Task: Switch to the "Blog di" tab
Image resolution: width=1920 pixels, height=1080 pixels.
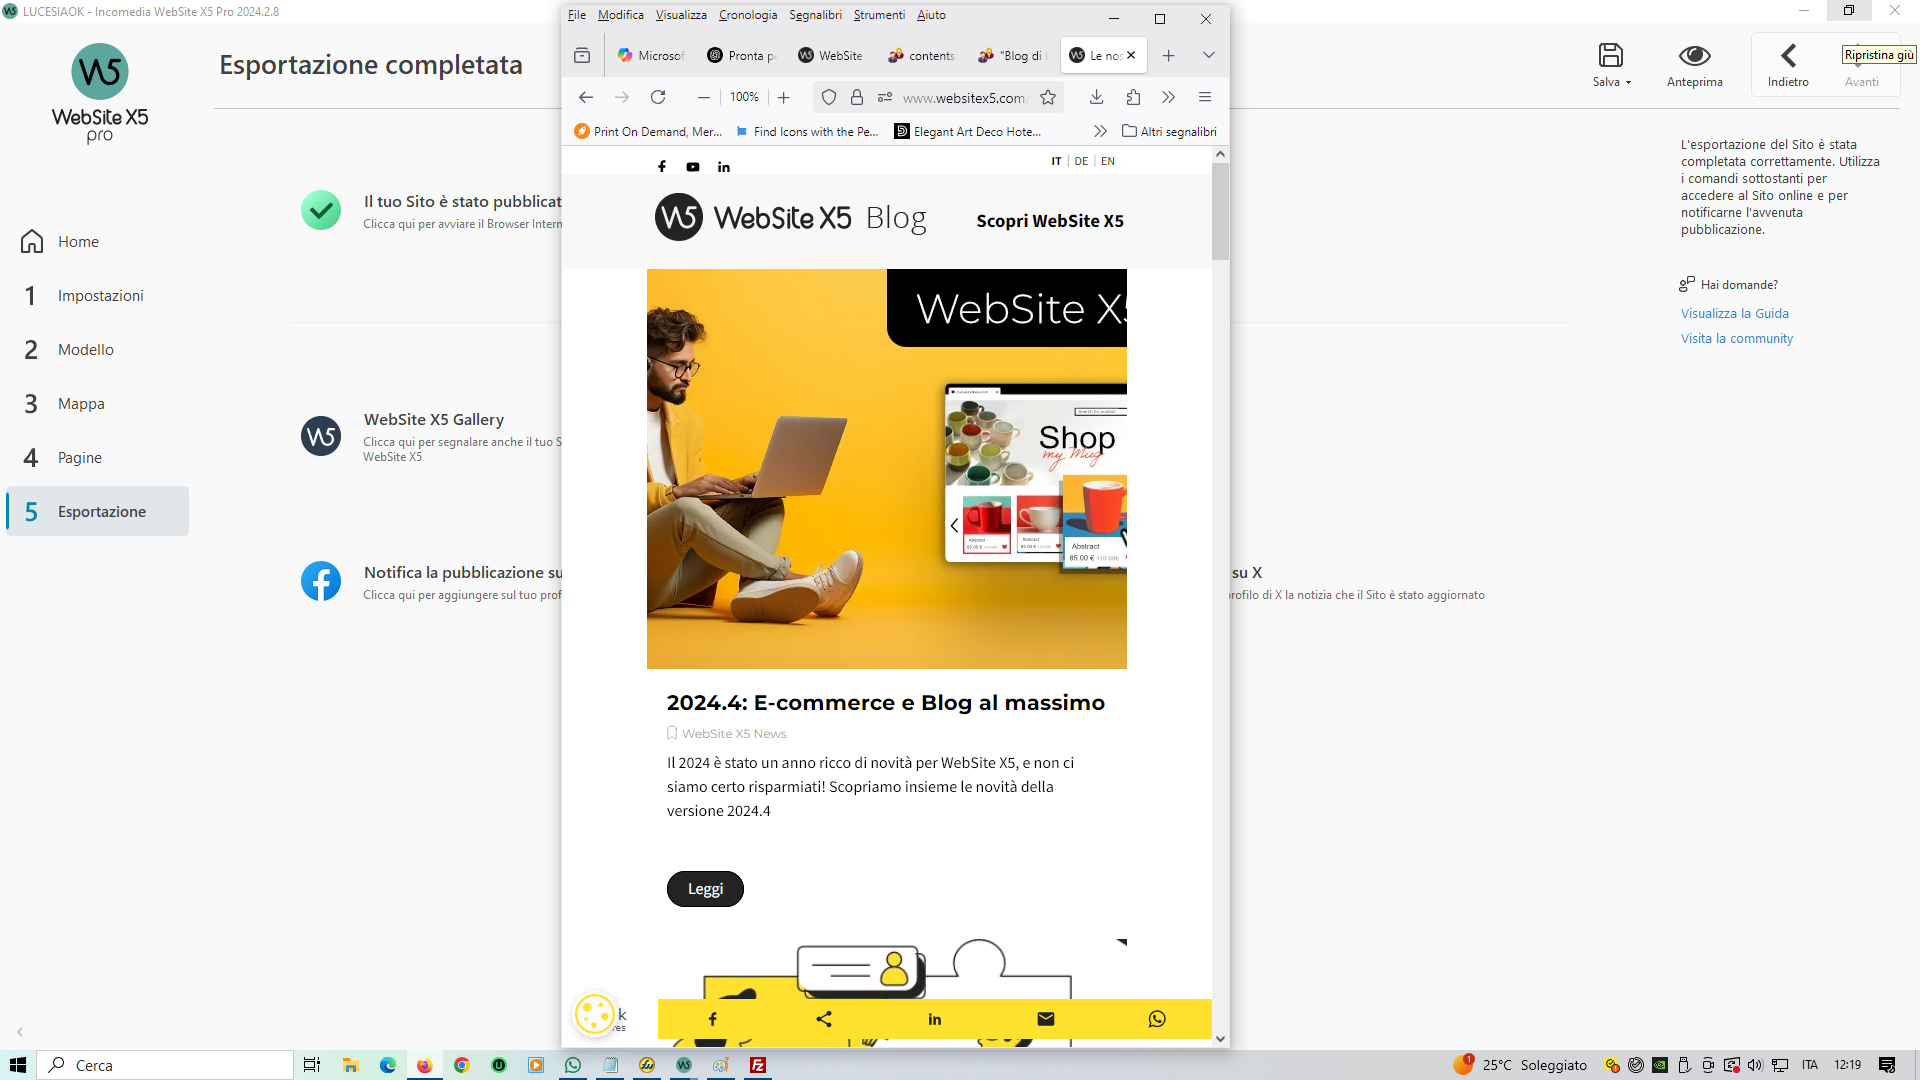Action: tap(1011, 56)
